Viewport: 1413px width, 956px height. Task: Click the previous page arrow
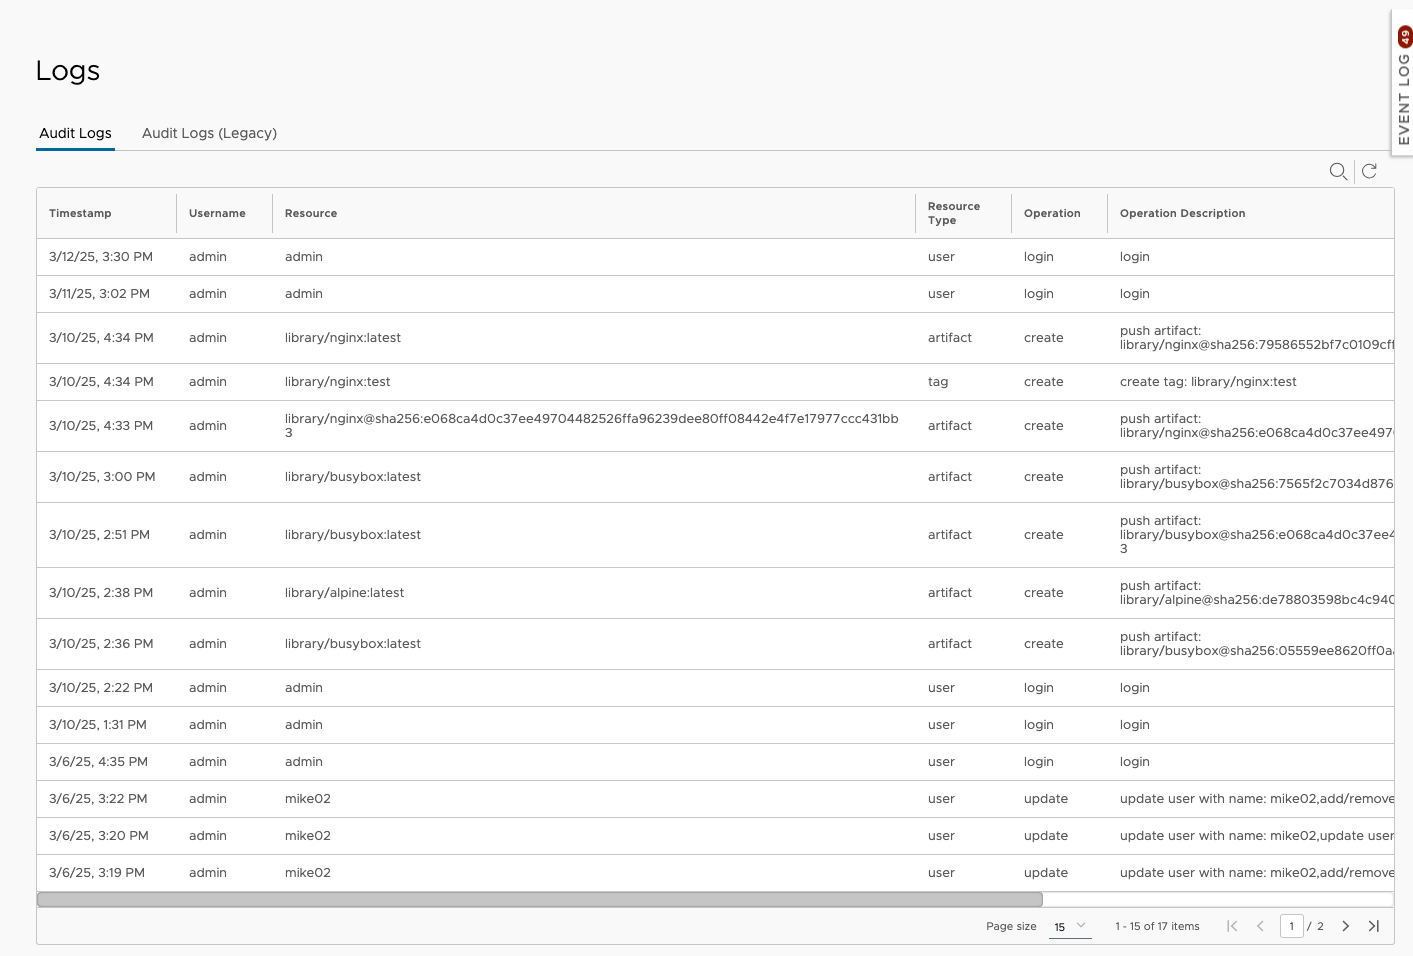coord(1260,926)
